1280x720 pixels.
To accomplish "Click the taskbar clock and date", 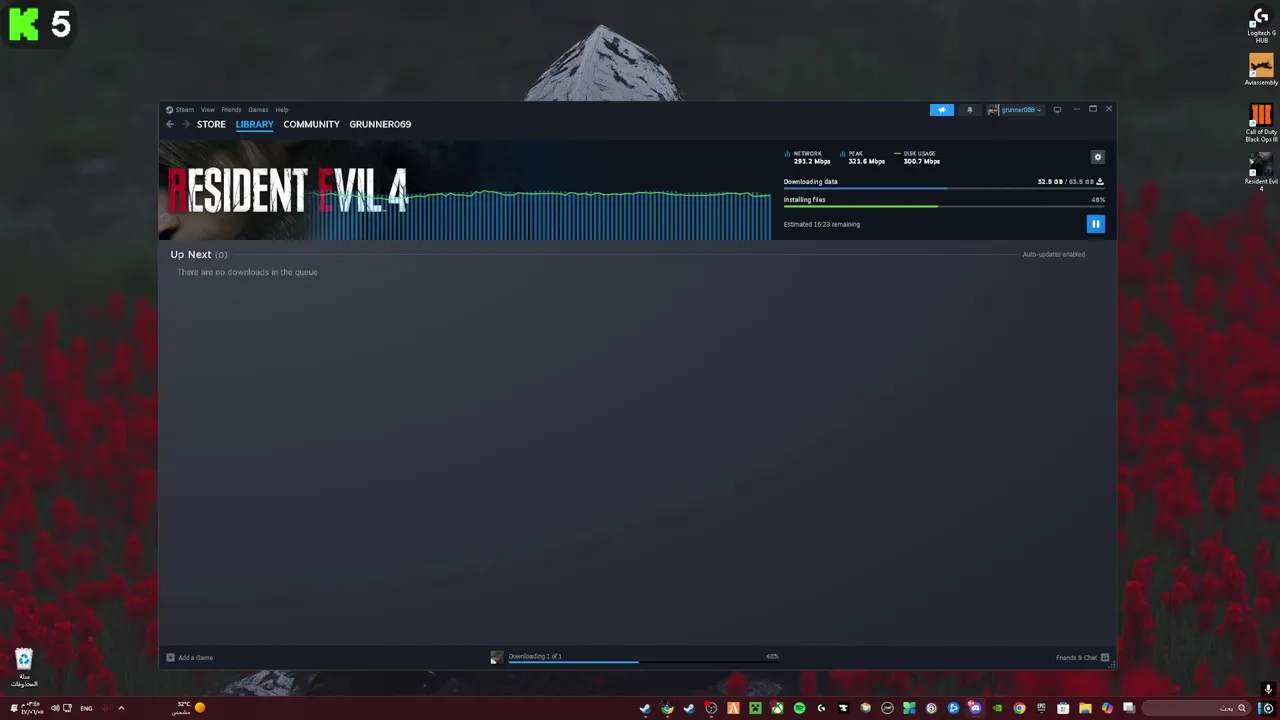I will 31,708.
